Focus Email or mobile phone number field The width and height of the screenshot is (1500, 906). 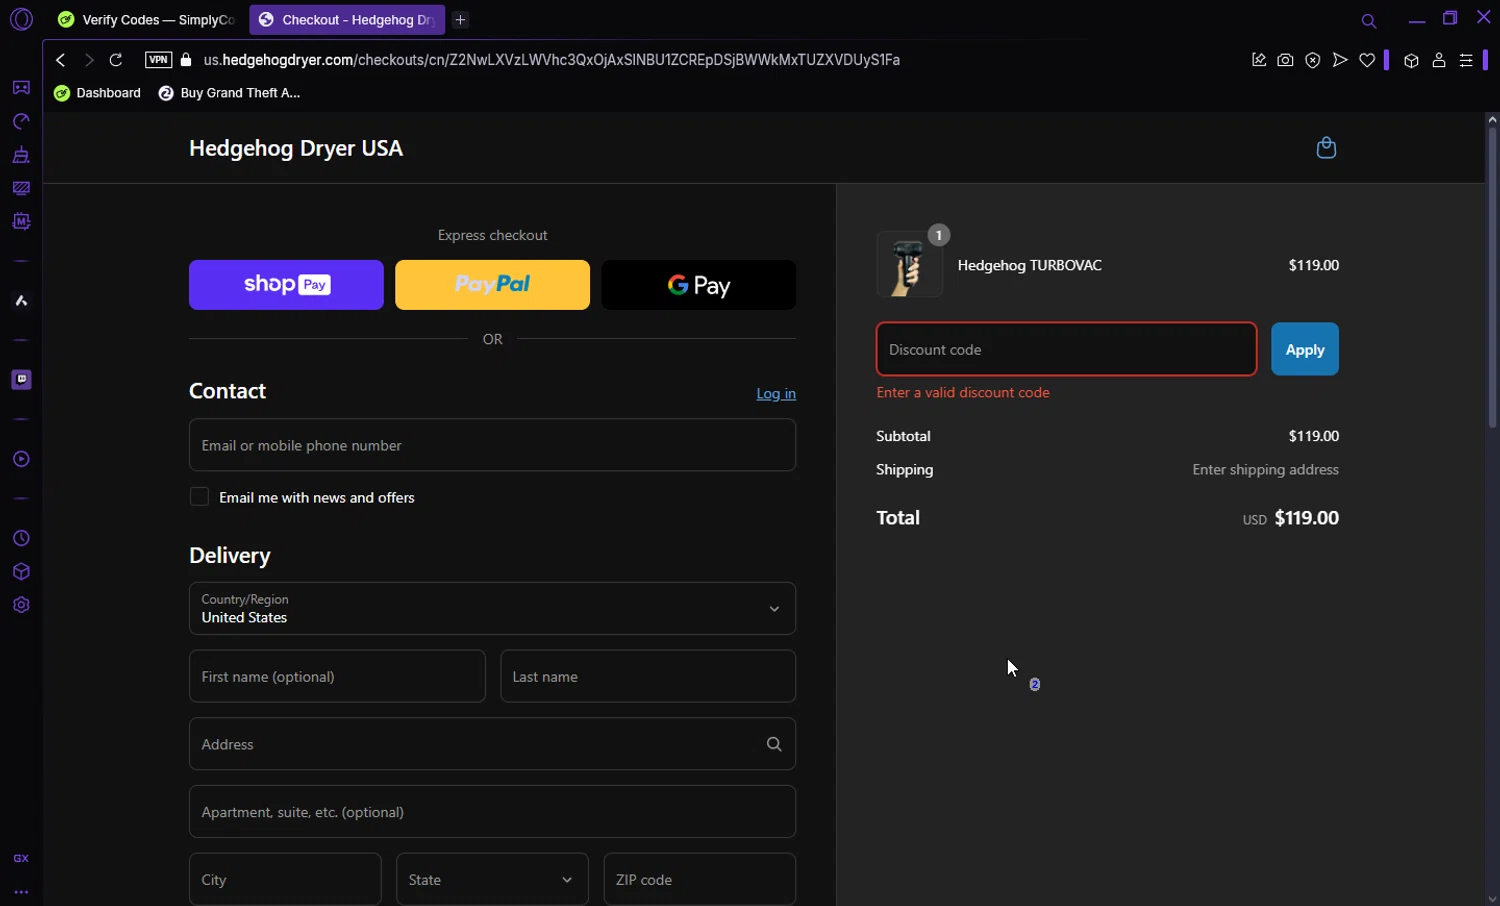[x=492, y=445]
